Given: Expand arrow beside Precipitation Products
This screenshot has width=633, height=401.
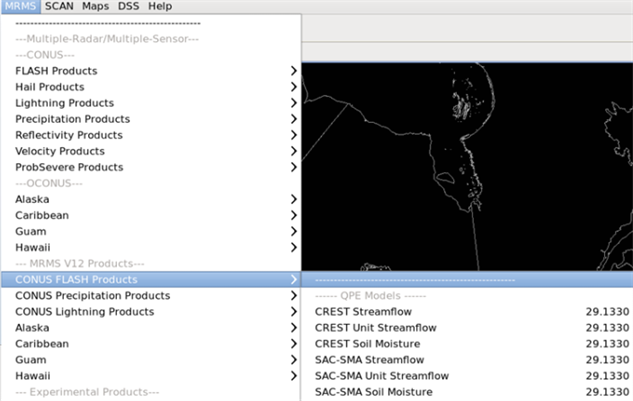Looking at the screenshot, I should point(293,119).
